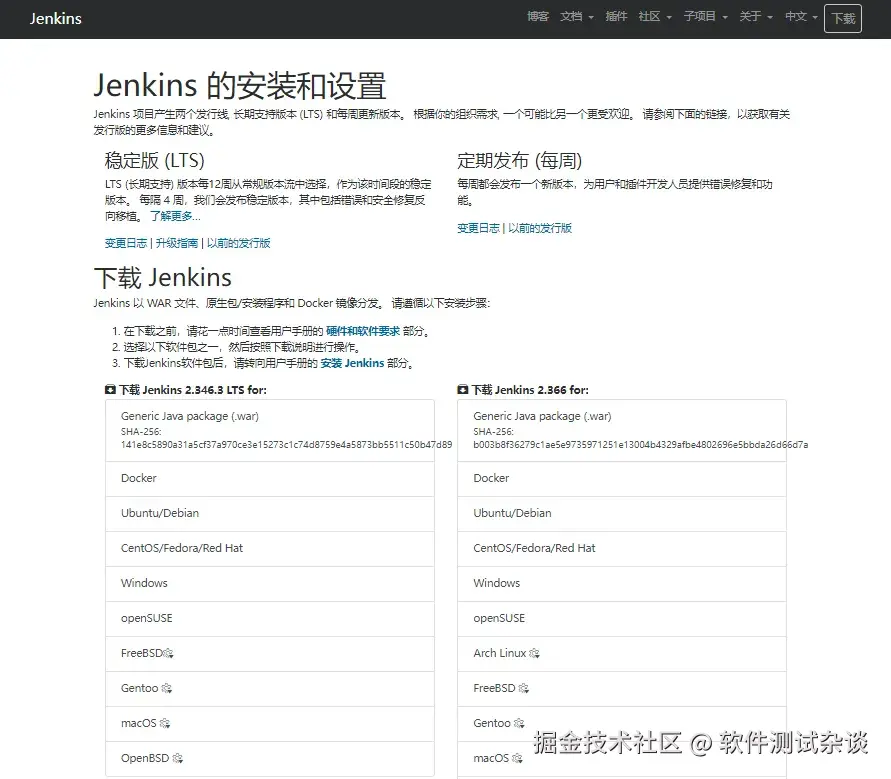
Task: Click the package icon beside Jenkins 2.366 heading
Action: (x=463, y=390)
